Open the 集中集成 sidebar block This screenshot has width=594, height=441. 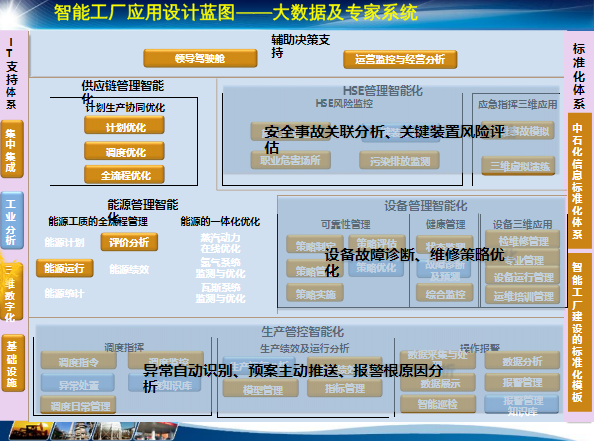12,149
